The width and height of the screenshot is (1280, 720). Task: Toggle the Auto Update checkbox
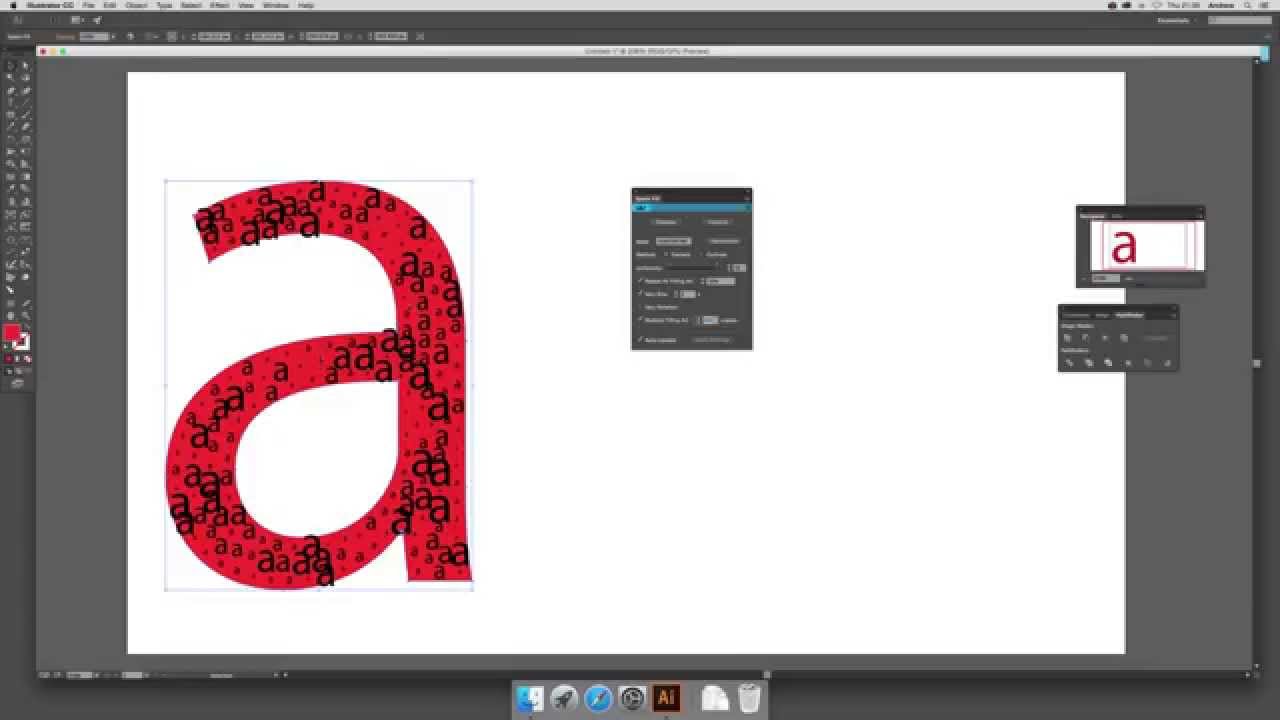pyautogui.click(x=640, y=340)
